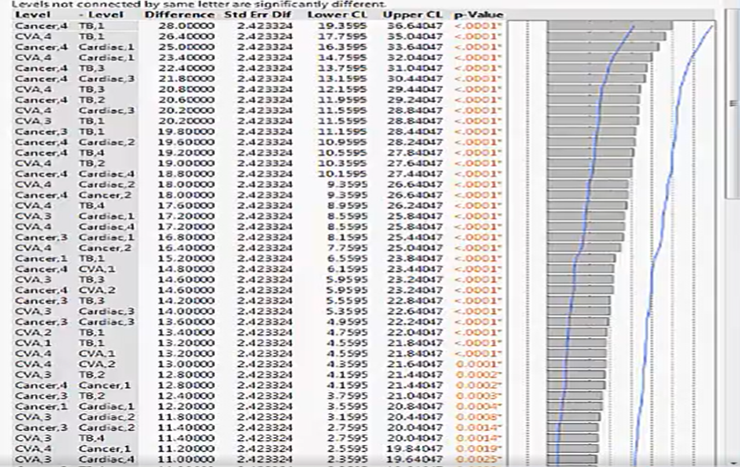
Task: Click the chart bar for the 11.00000 row
Action: pos(572,459)
